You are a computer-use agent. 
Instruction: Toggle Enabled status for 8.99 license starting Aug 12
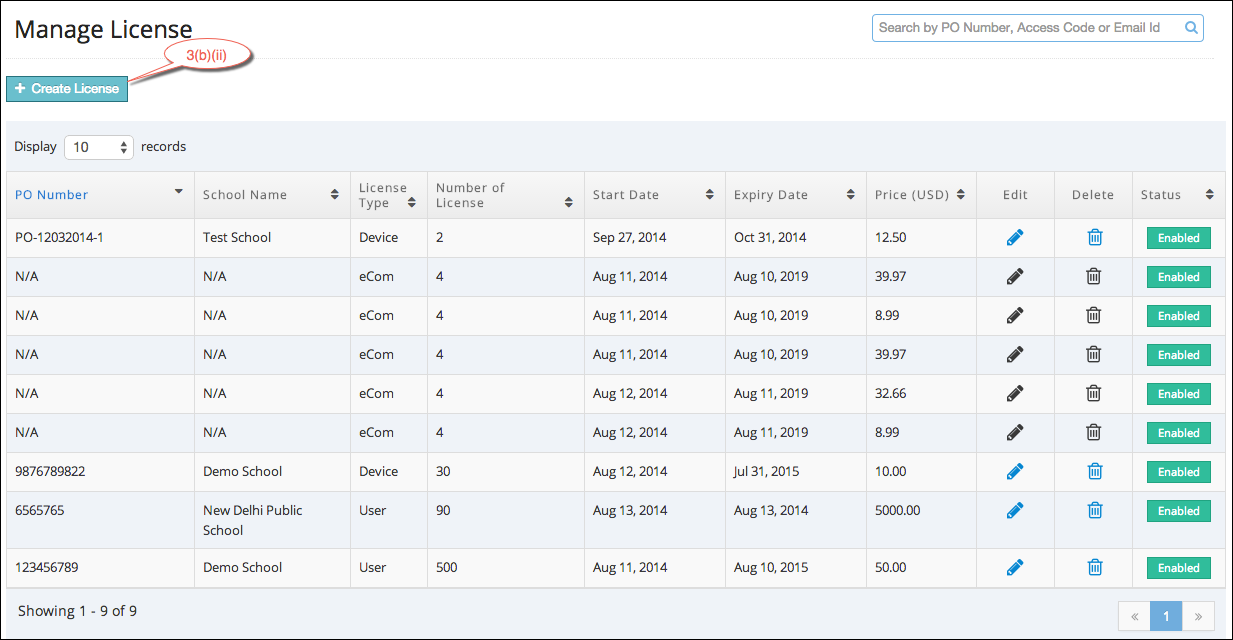point(1179,433)
